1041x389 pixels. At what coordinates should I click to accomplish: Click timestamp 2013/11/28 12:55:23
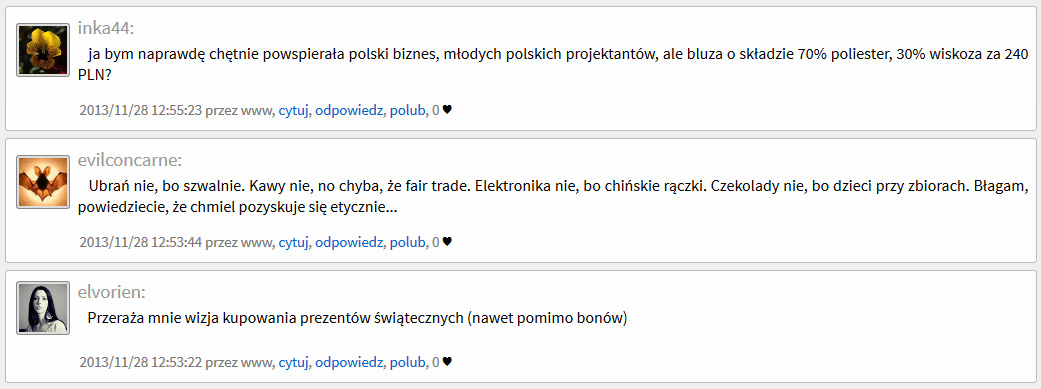pos(140,111)
